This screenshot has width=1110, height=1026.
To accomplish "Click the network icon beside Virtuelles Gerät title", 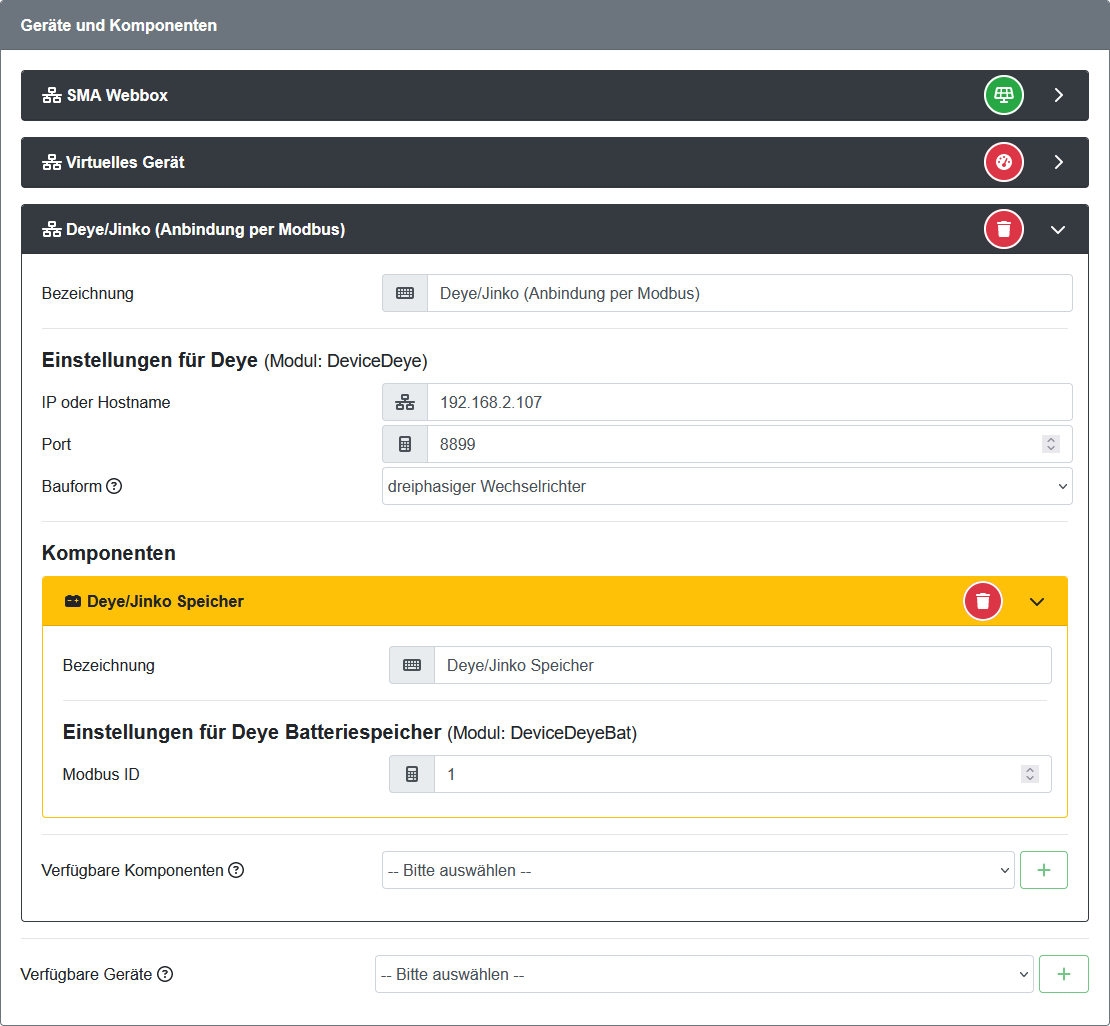I will [52, 162].
